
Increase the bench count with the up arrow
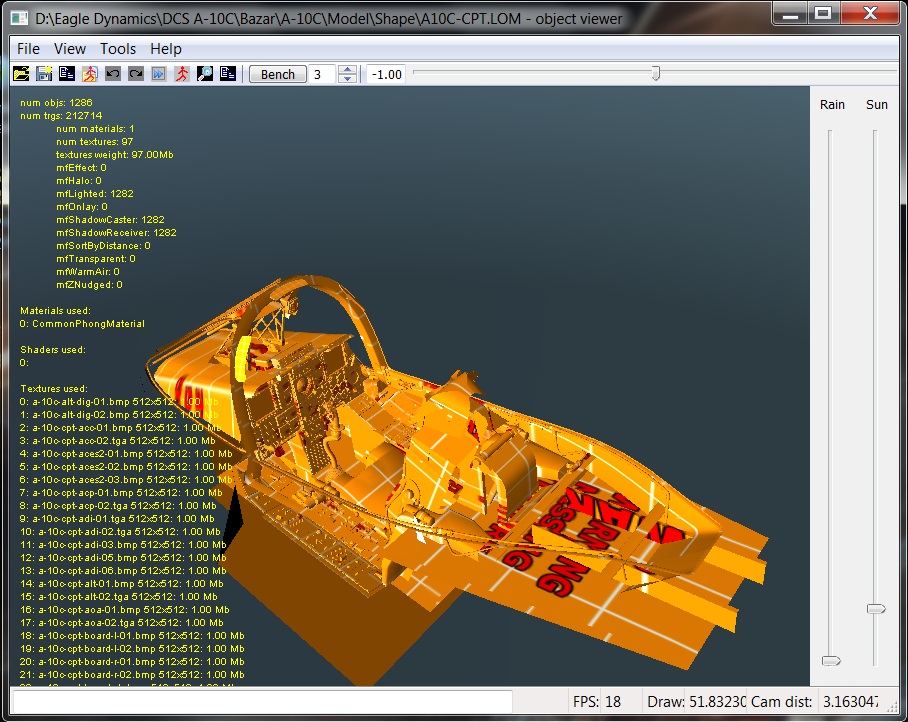point(347,69)
